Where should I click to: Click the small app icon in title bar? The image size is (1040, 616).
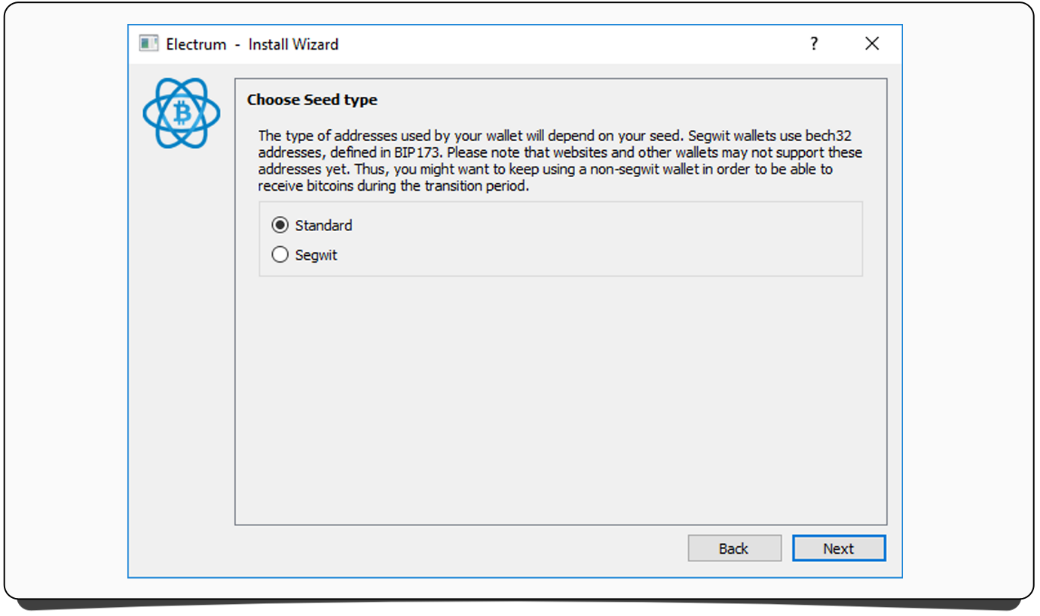149,44
